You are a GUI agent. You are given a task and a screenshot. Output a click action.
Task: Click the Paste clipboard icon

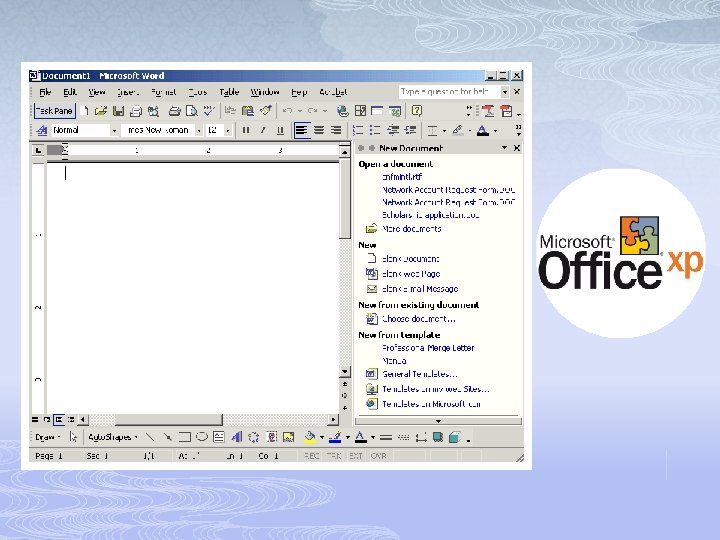coord(248,111)
